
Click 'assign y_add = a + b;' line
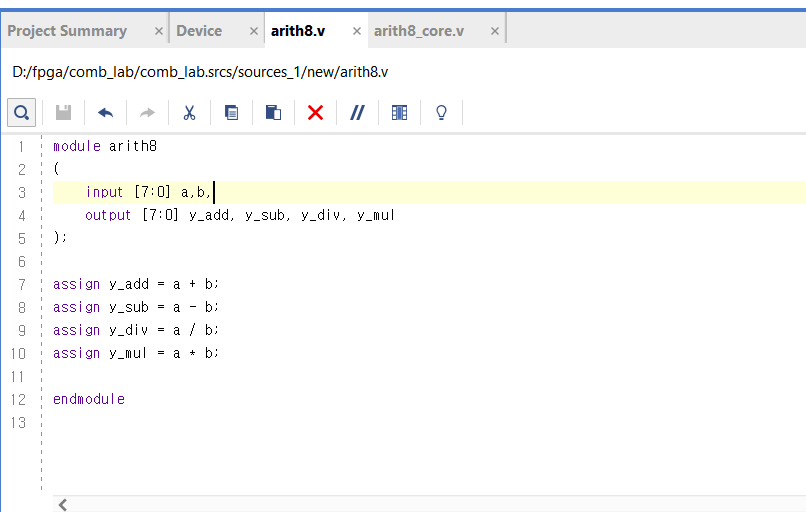pos(136,284)
